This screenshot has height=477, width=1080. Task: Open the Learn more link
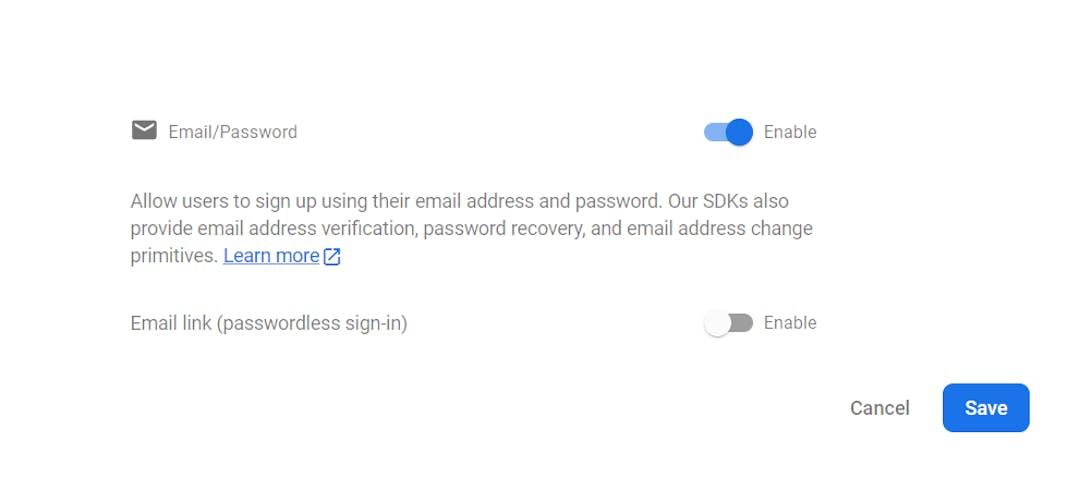pyautogui.click(x=271, y=256)
